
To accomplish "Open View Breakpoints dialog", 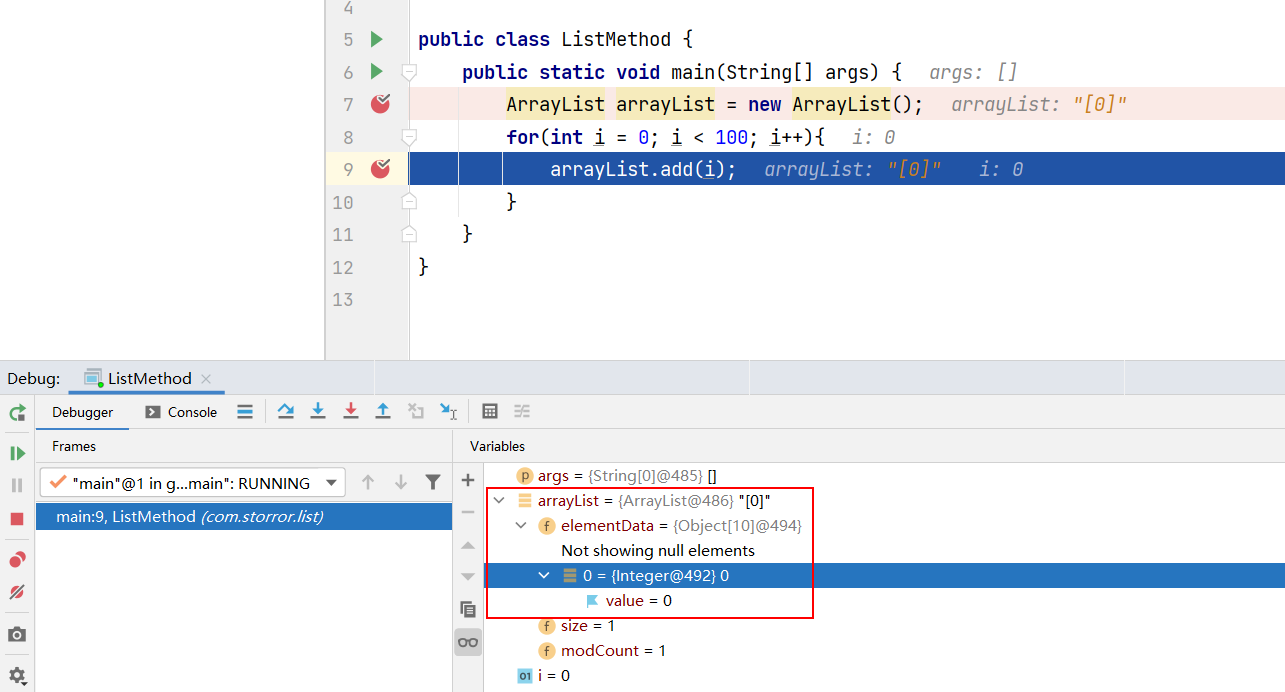I will coord(17,559).
